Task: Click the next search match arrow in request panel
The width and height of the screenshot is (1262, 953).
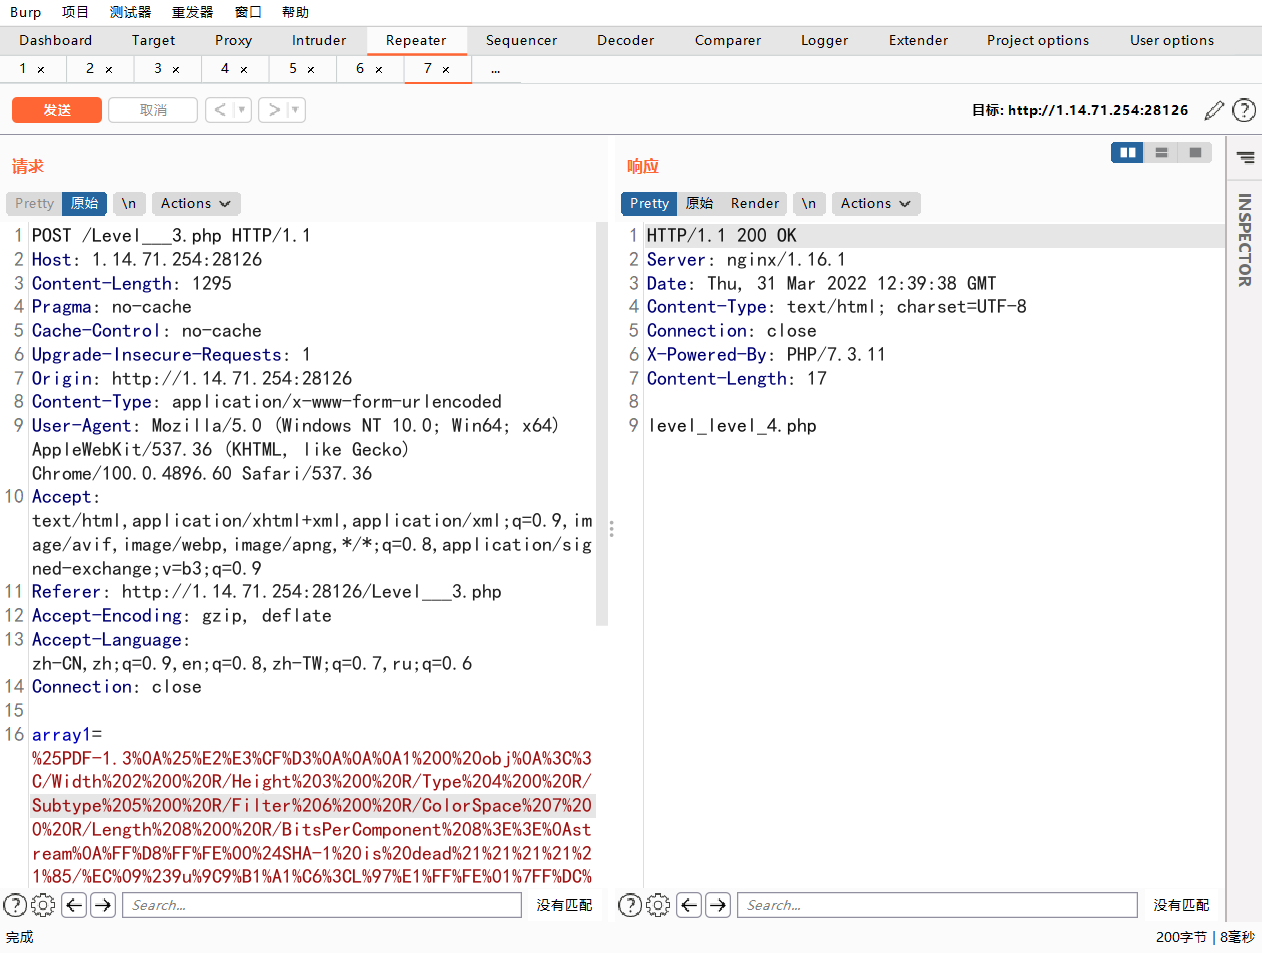Action: click(x=103, y=905)
